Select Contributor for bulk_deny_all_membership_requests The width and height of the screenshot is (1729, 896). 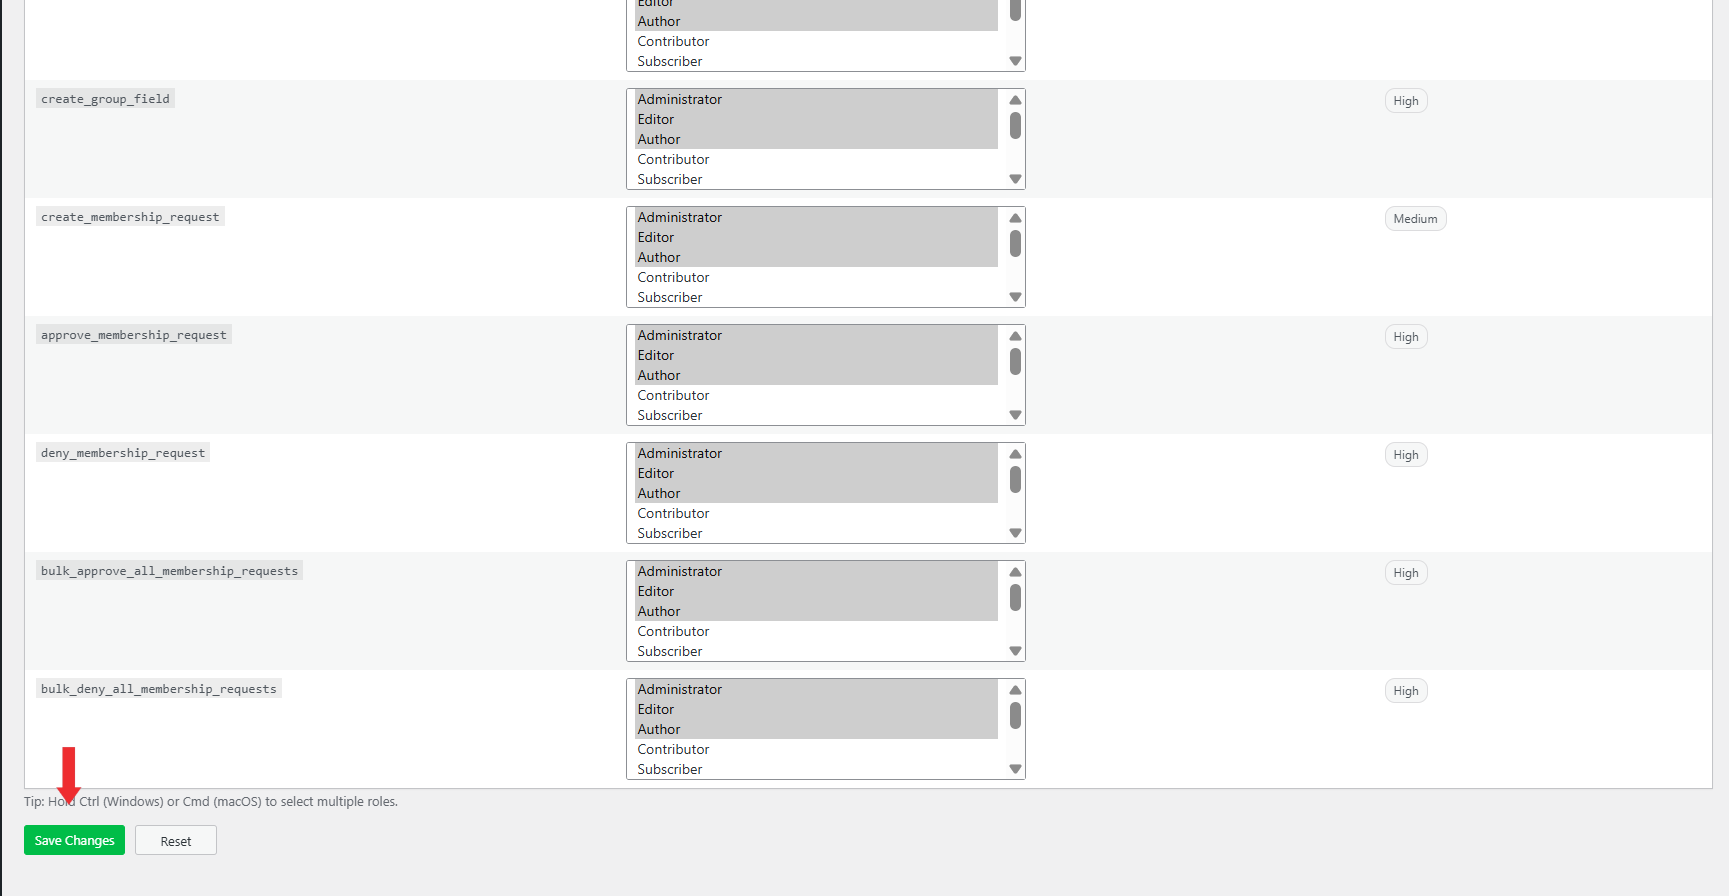[x=673, y=749]
